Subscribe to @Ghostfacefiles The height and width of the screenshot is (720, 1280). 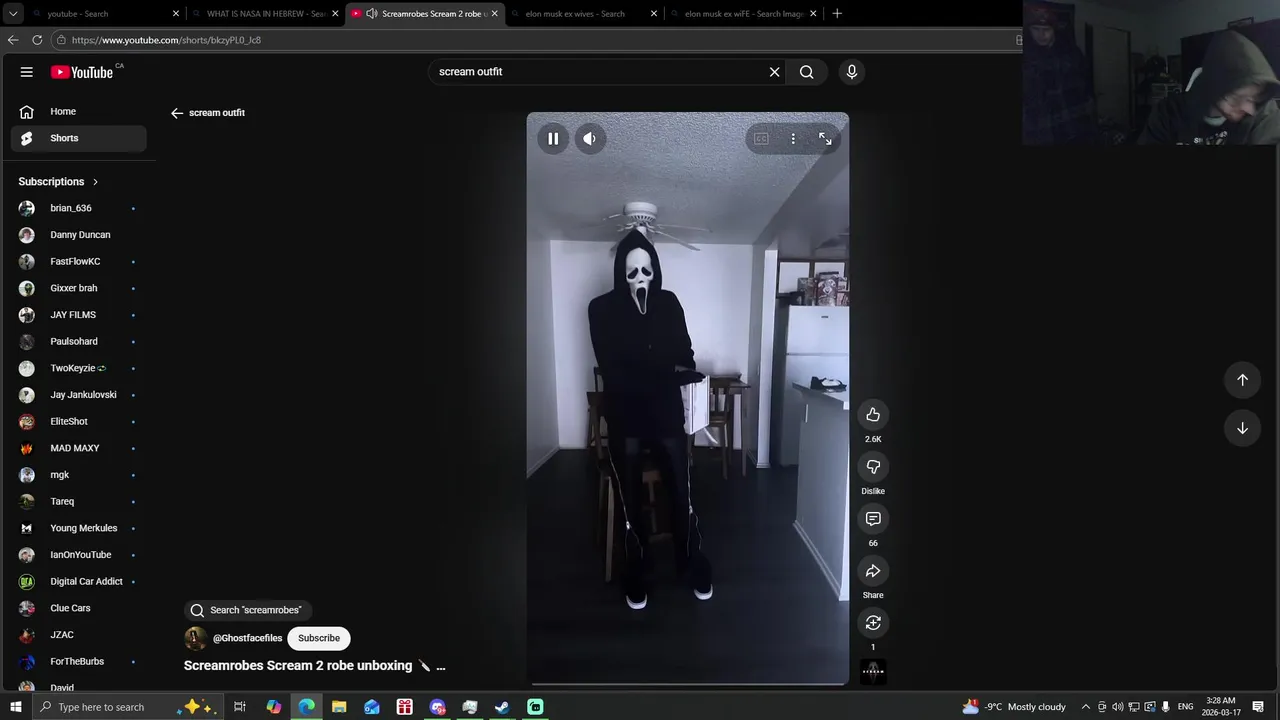319,638
